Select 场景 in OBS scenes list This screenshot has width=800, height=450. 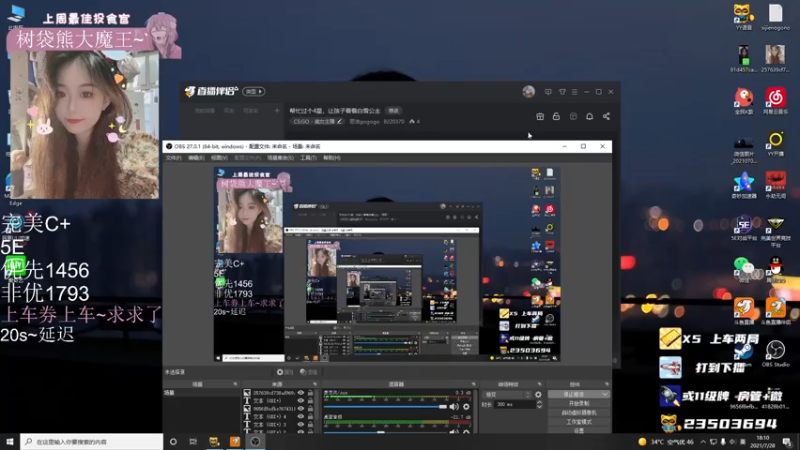[x=202, y=393]
